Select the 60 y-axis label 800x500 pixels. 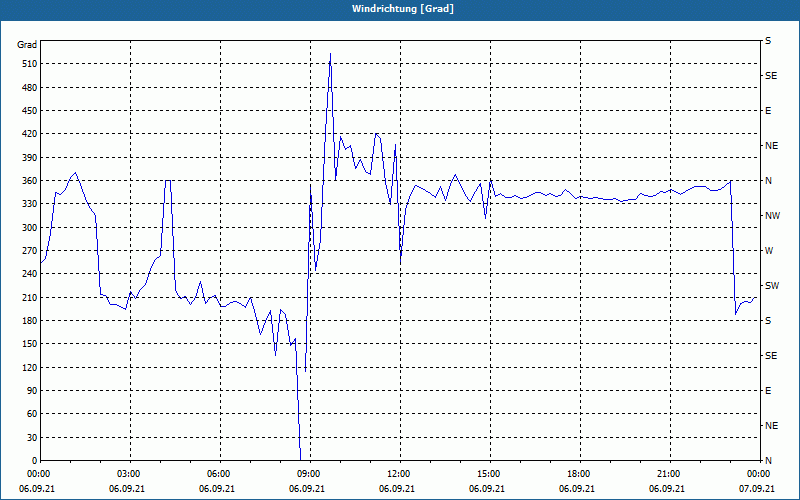point(32,414)
